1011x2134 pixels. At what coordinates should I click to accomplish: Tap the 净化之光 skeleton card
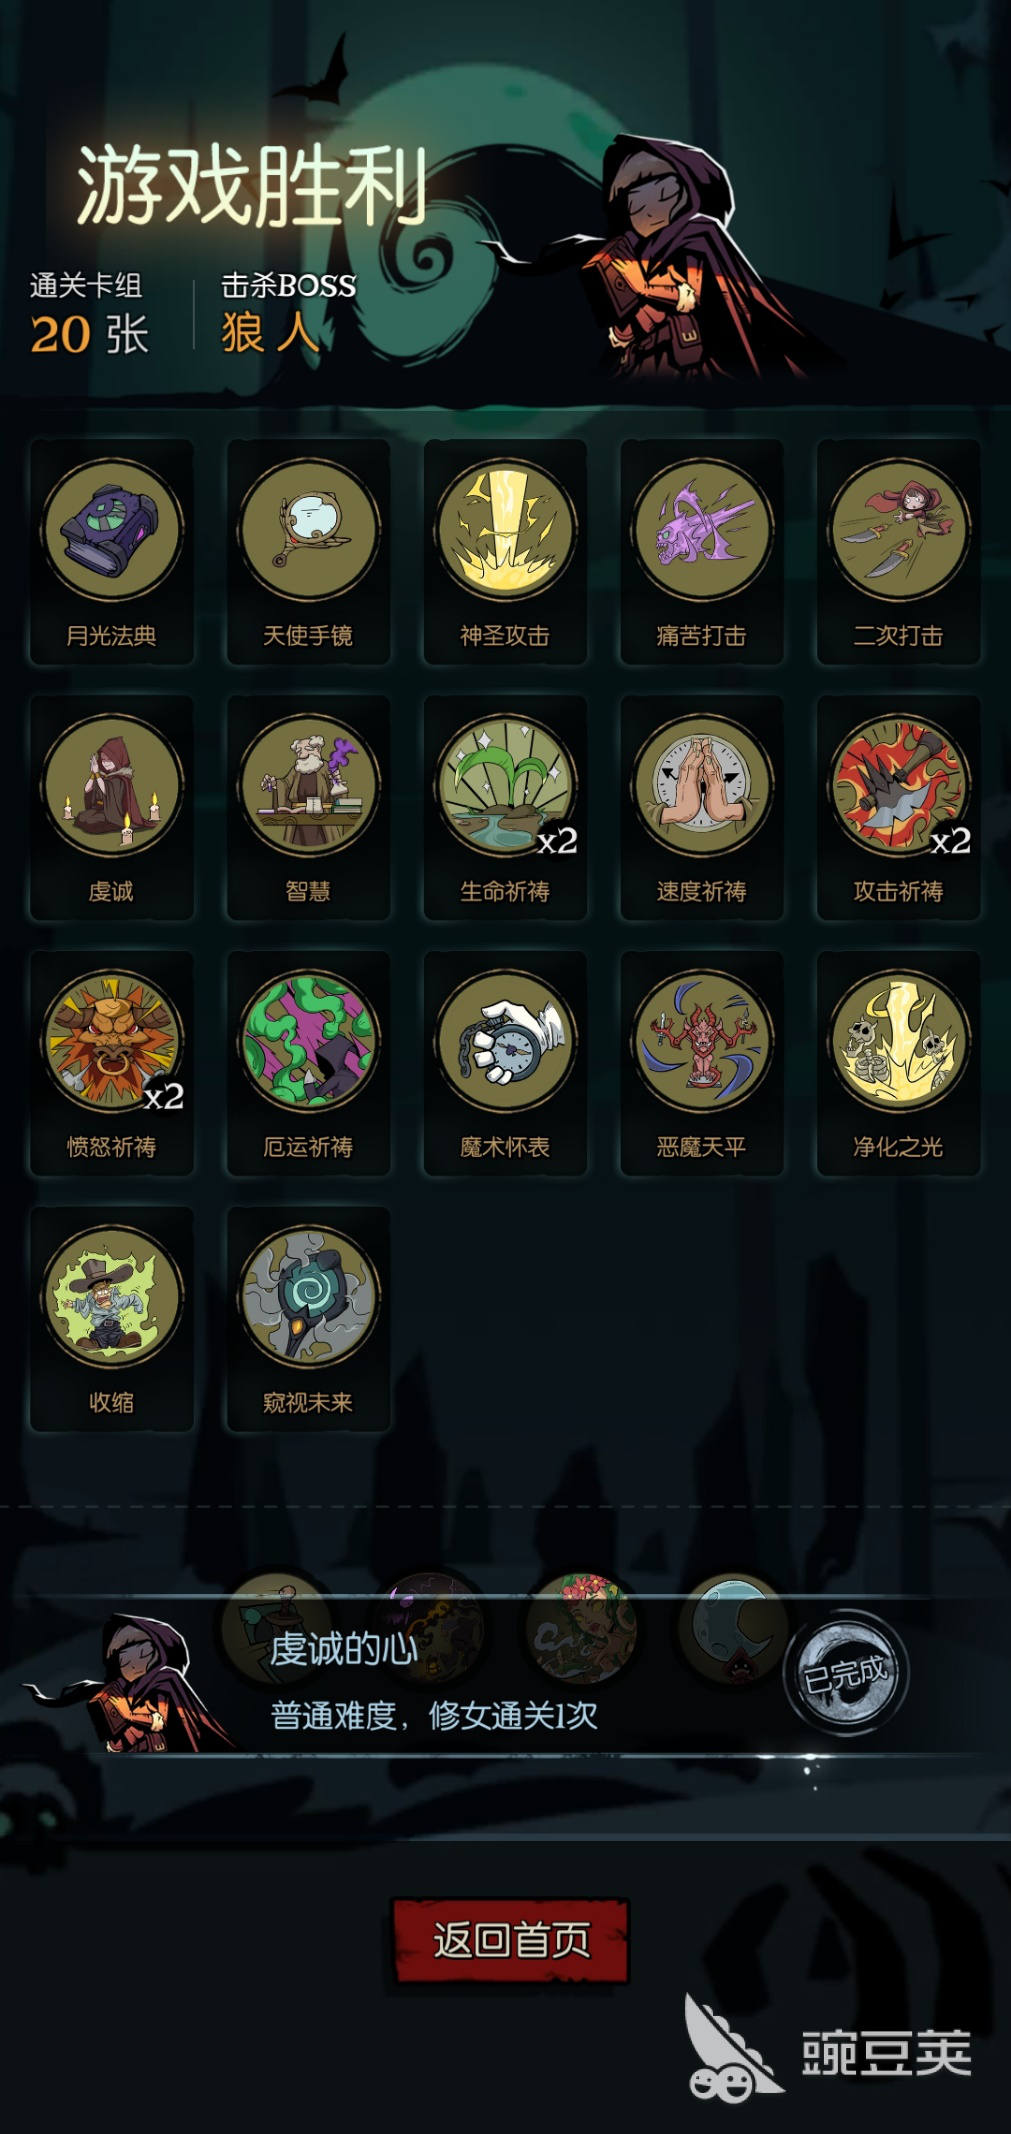[898, 1063]
